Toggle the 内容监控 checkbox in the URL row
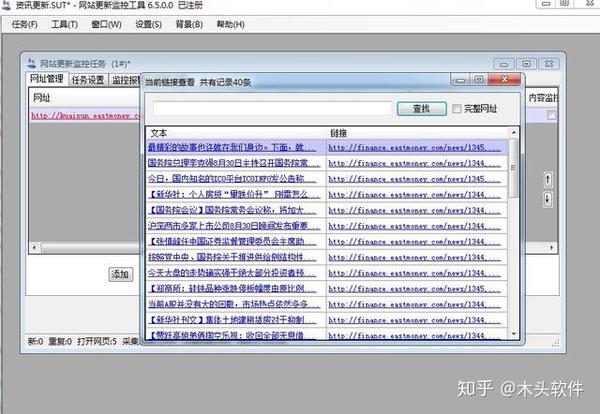 pyautogui.click(x=551, y=115)
